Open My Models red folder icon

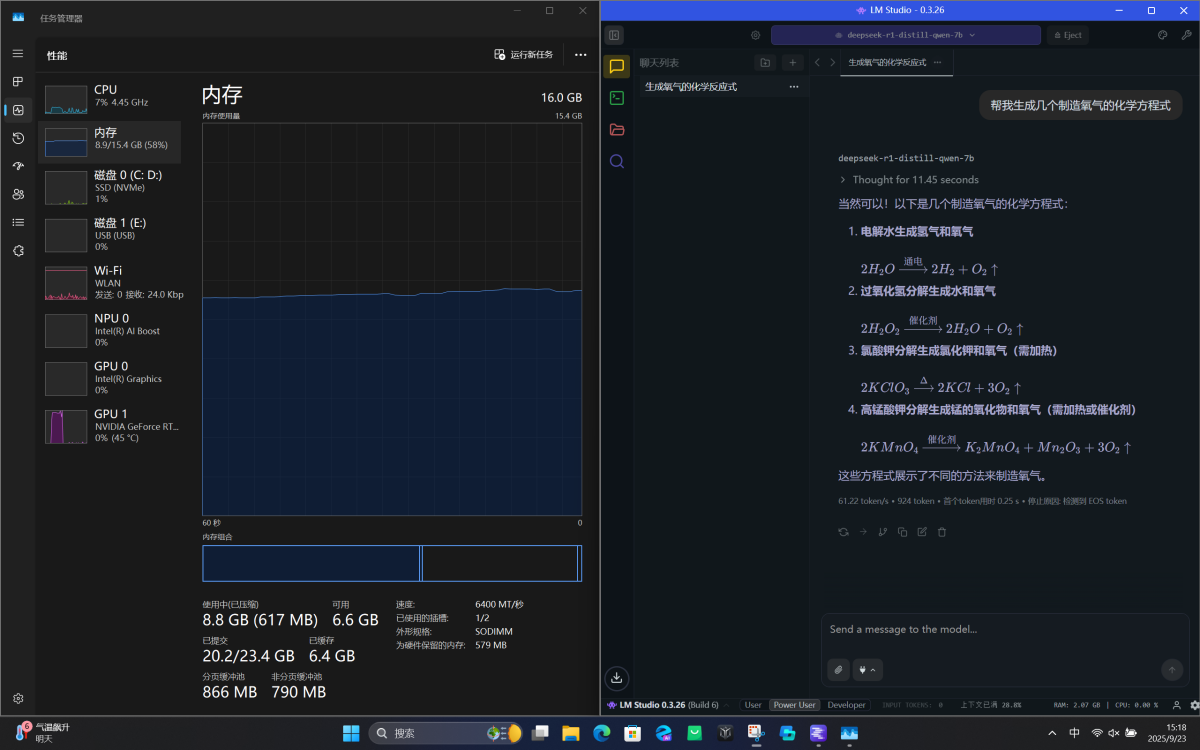tap(617, 130)
